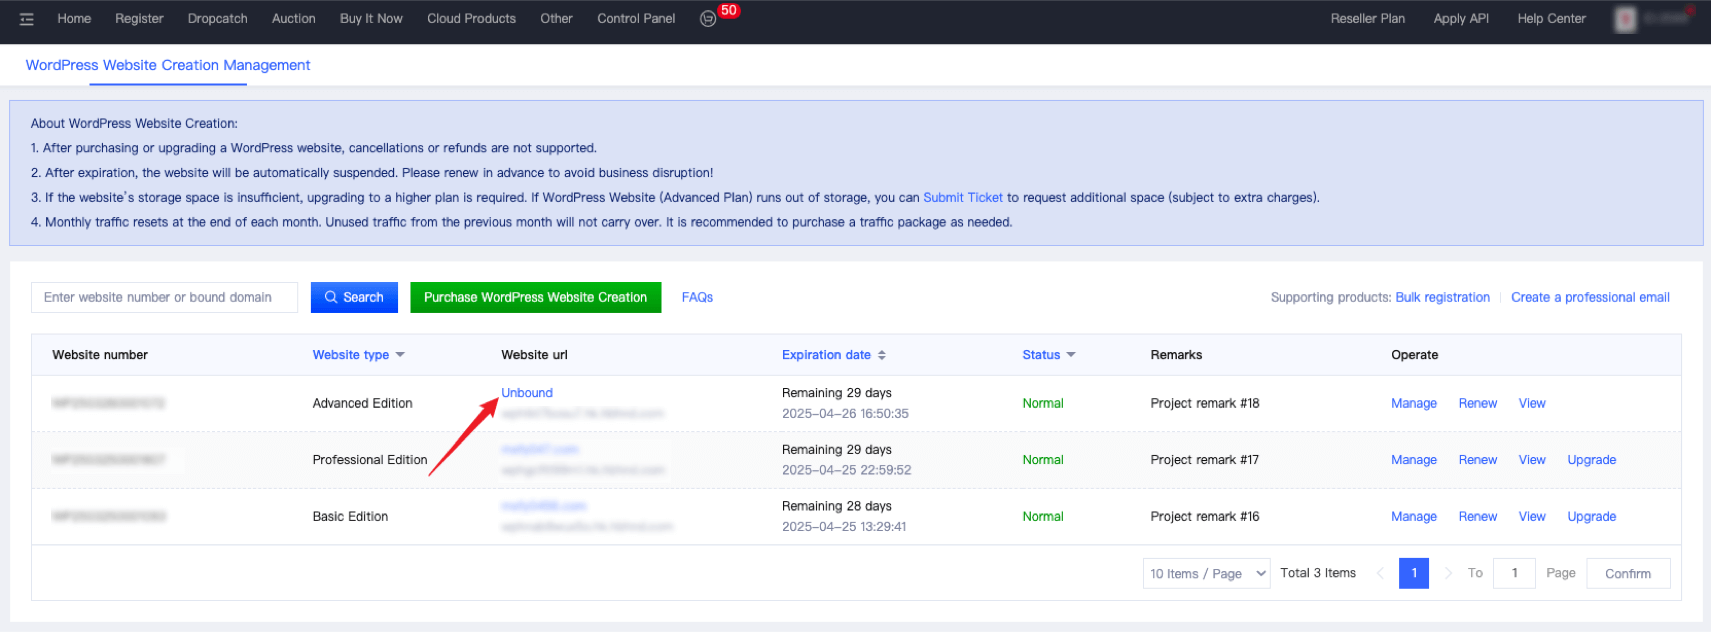The width and height of the screenshot is (1711, 632).
Task: Expand the Website type filter
Action: coord(400,355)
